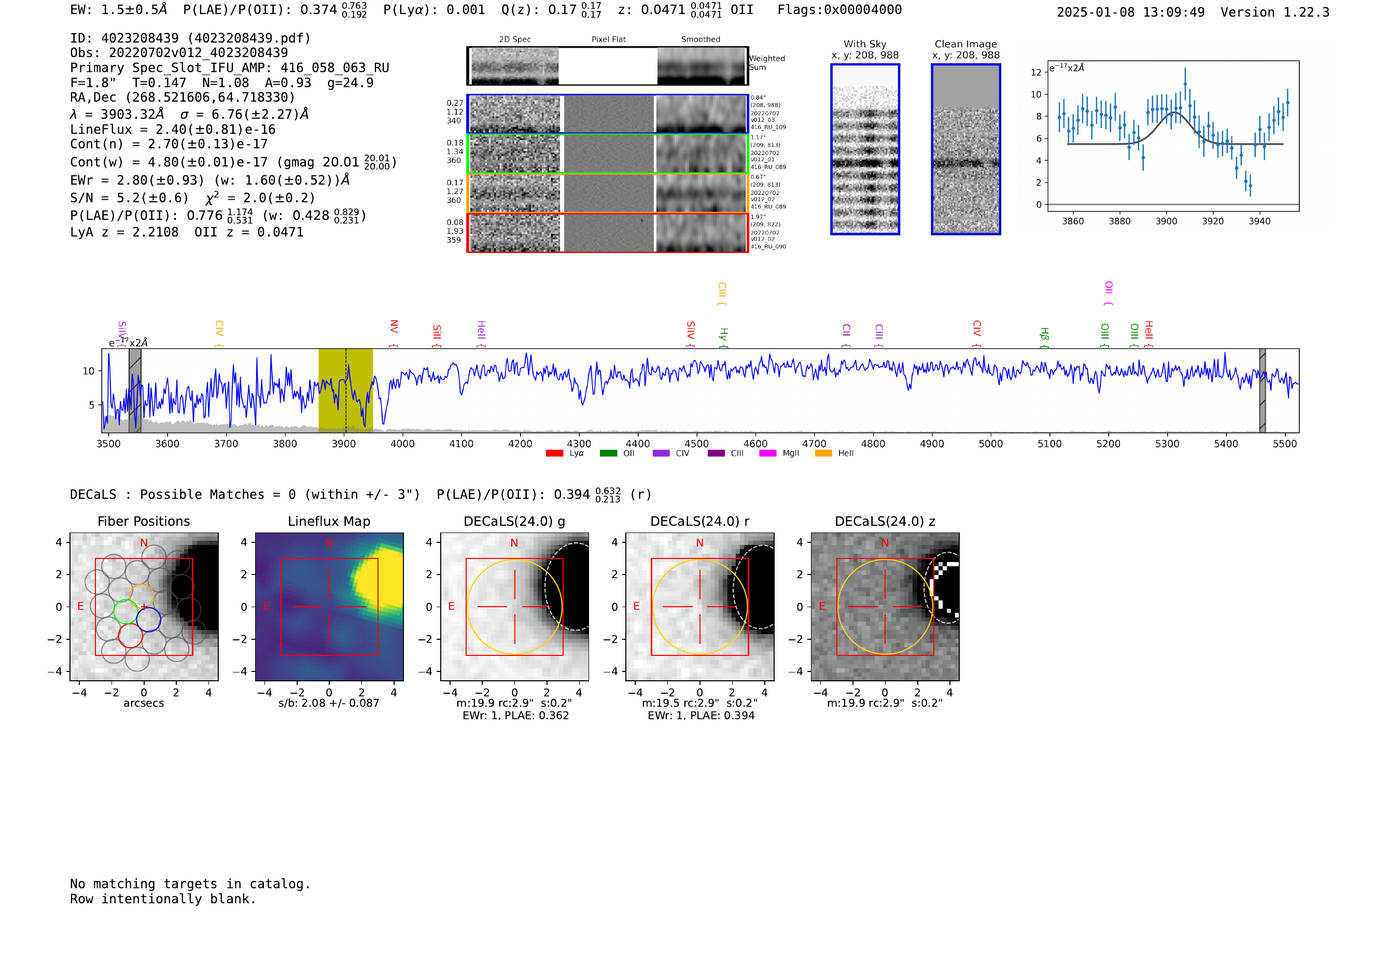Screen dimensions: 1400x953
Task: Click the Primary Spec_Slot_IFU_AMP line
Action: tap(229, 68)
